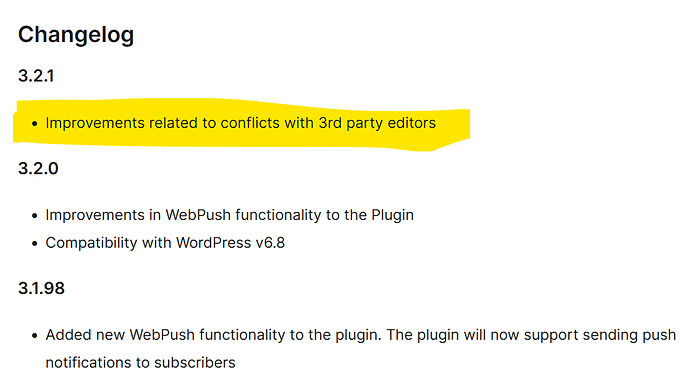Viewport: 690px width, 387px height.
Task: Click the bullet before 'Added new WebPush'
Action: click(x=35, y=336)
